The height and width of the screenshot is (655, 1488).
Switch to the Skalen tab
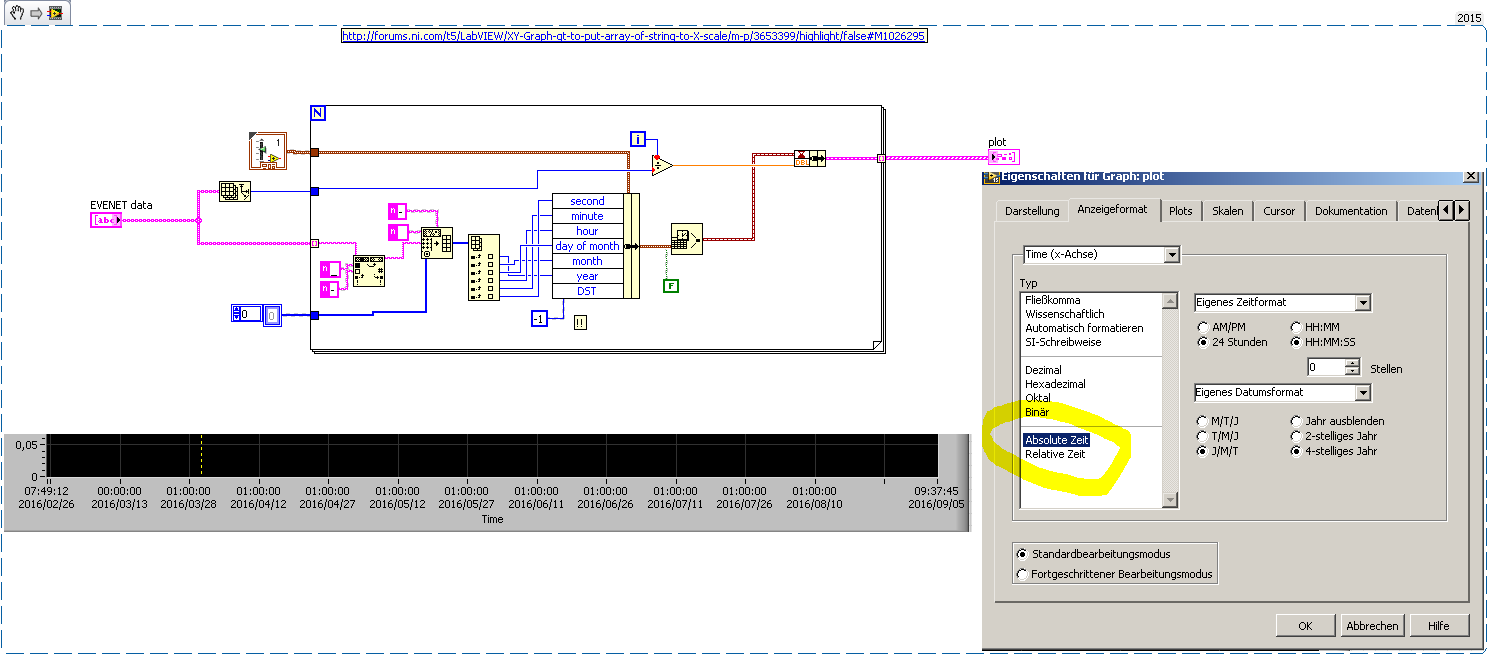1227,211
